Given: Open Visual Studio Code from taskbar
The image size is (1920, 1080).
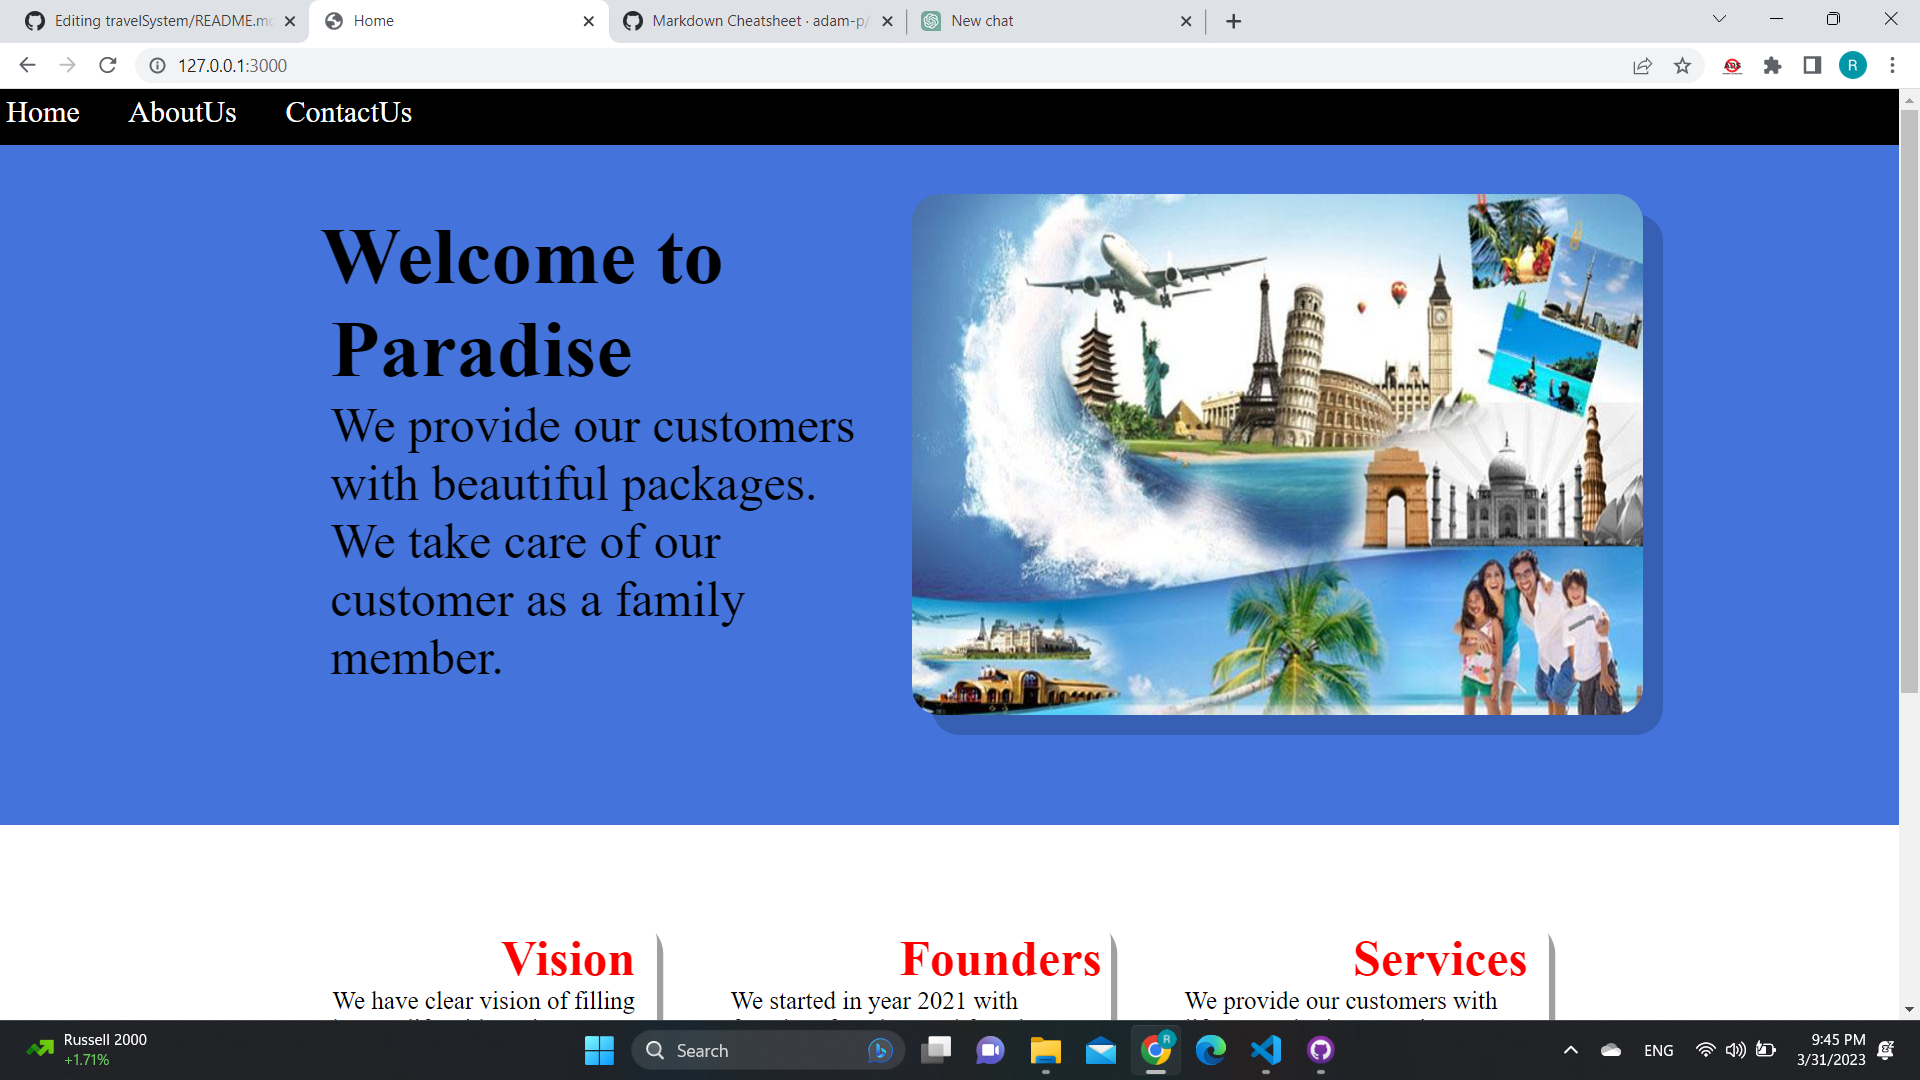Looking at the screenshot, I should tap(1265, 1050).
